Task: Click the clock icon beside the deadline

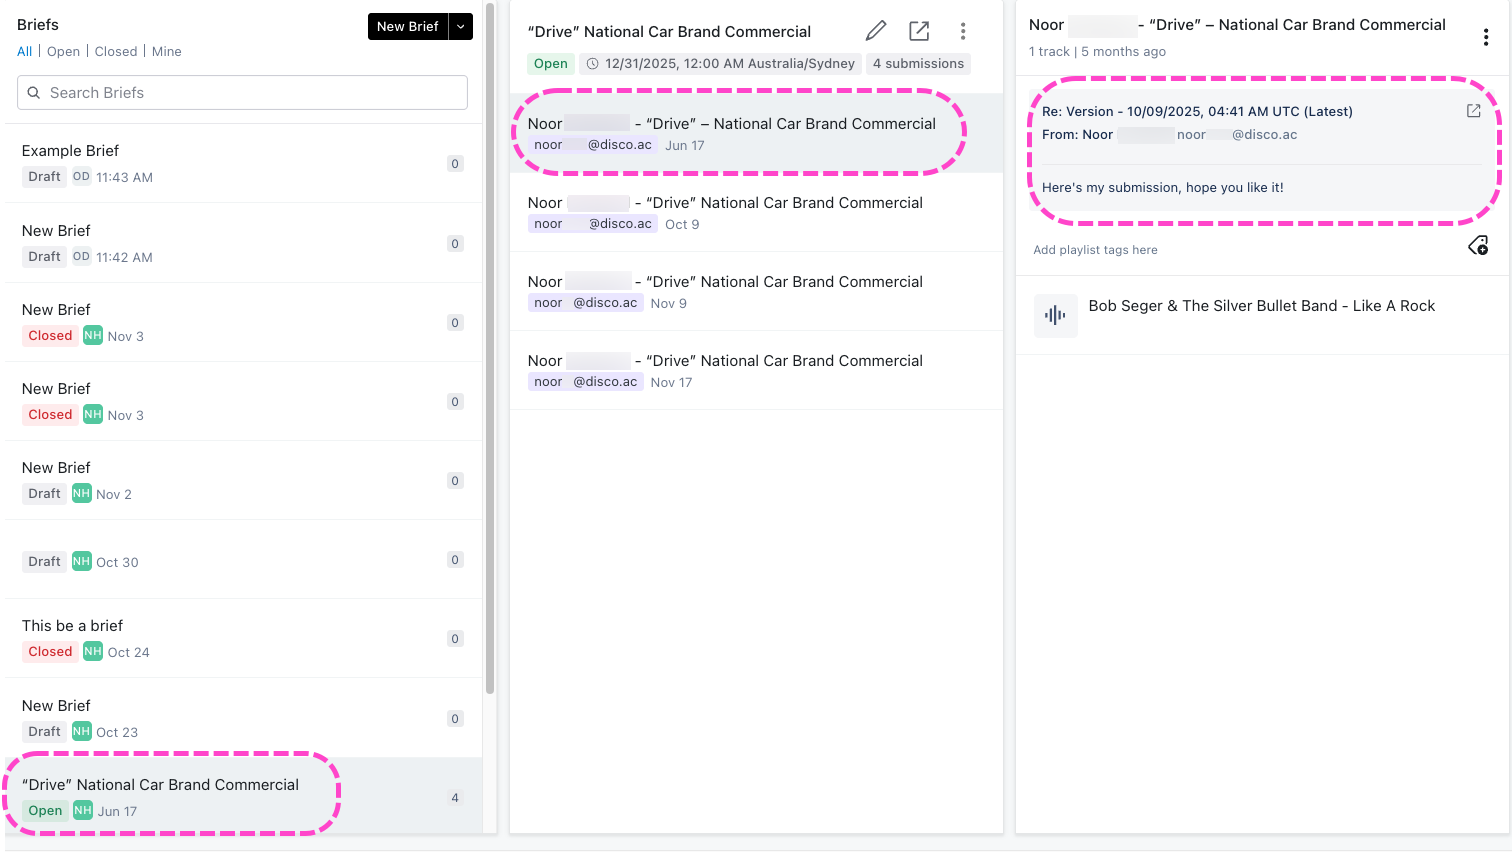Action: pos(592,64)
